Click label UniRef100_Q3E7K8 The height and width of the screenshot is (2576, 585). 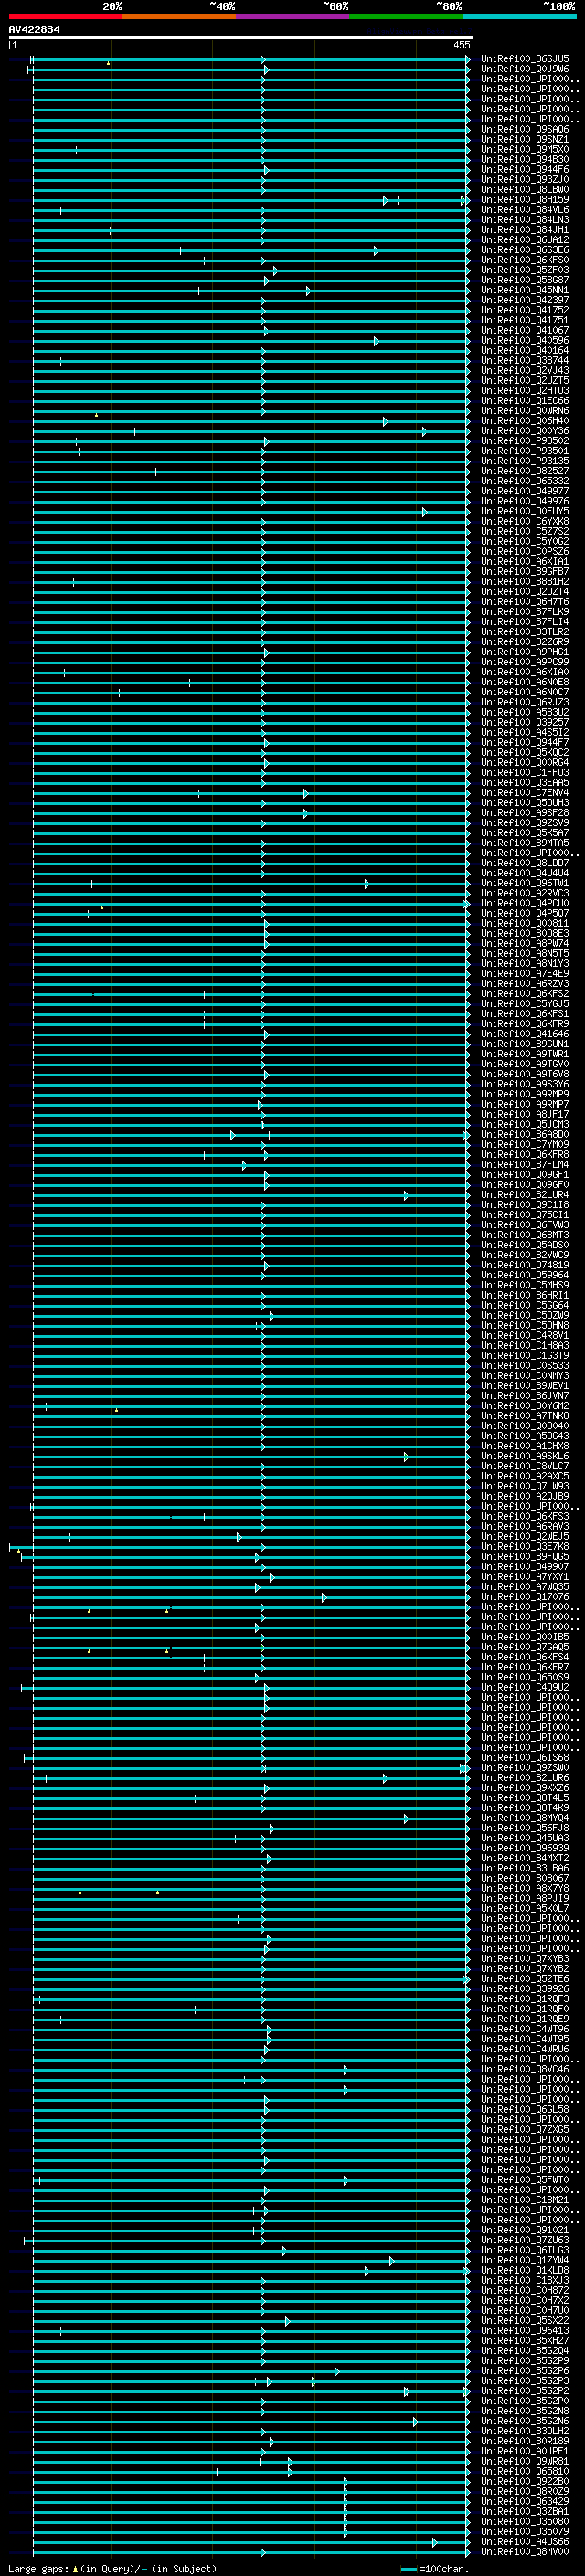(525, 1547)
